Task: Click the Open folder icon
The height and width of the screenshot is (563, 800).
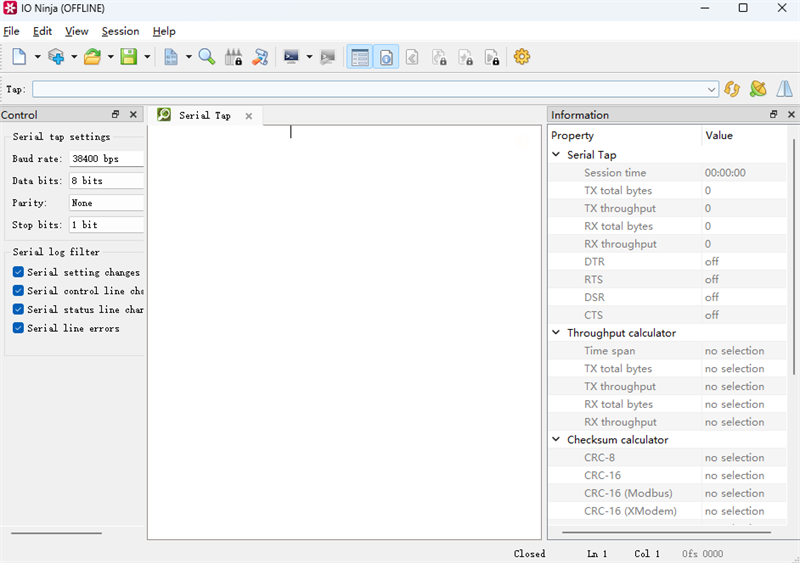Action: (x=92, y=57)
